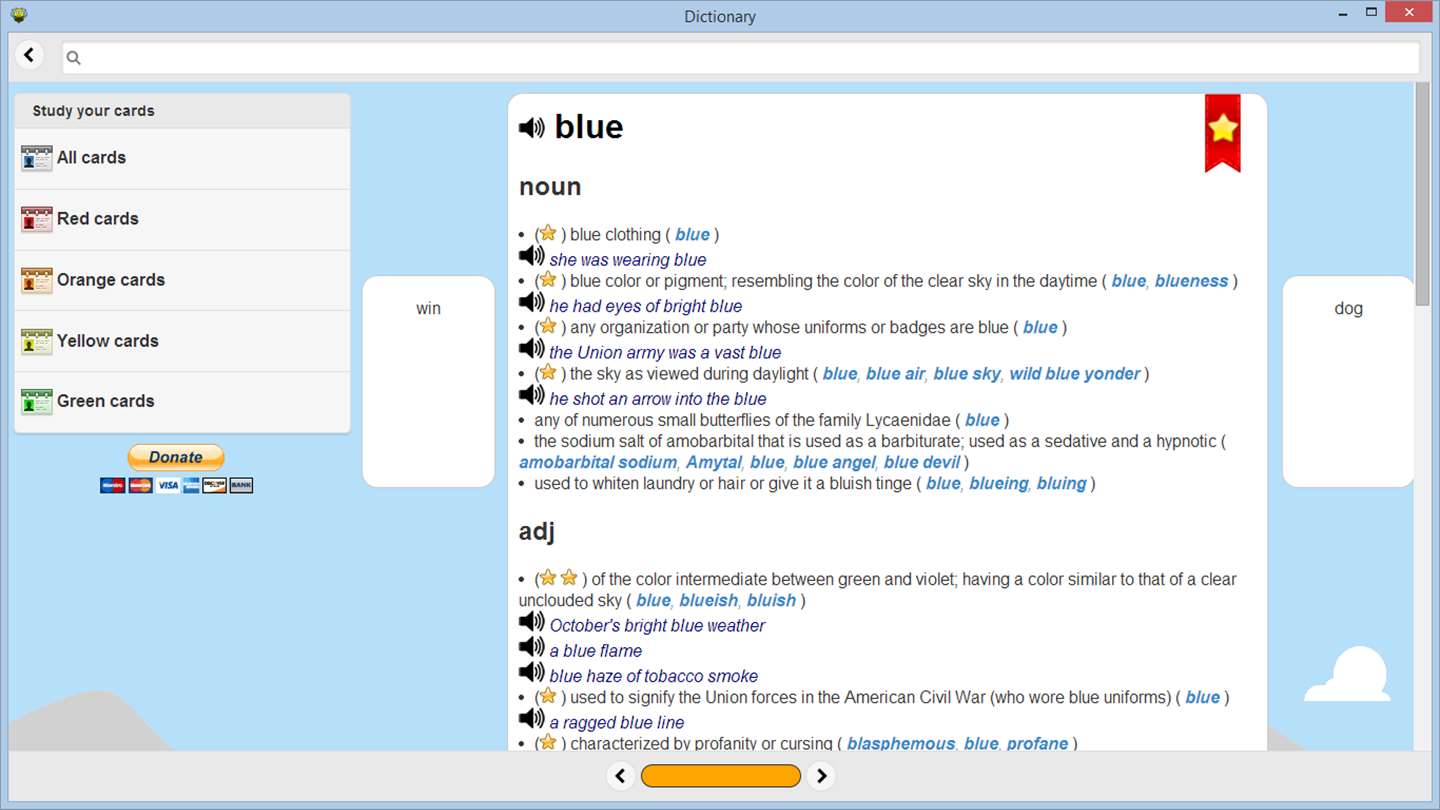This screenshot has height=810, width=1440.
Task: Play pronunciation of the word blue
Action: [532, 127]
